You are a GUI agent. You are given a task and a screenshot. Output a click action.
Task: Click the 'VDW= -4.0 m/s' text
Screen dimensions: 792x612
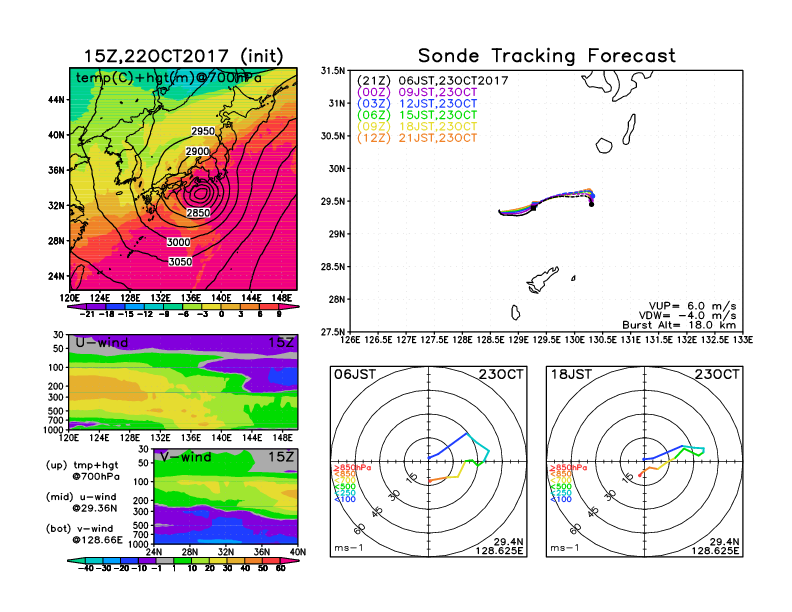pos(687,316)
